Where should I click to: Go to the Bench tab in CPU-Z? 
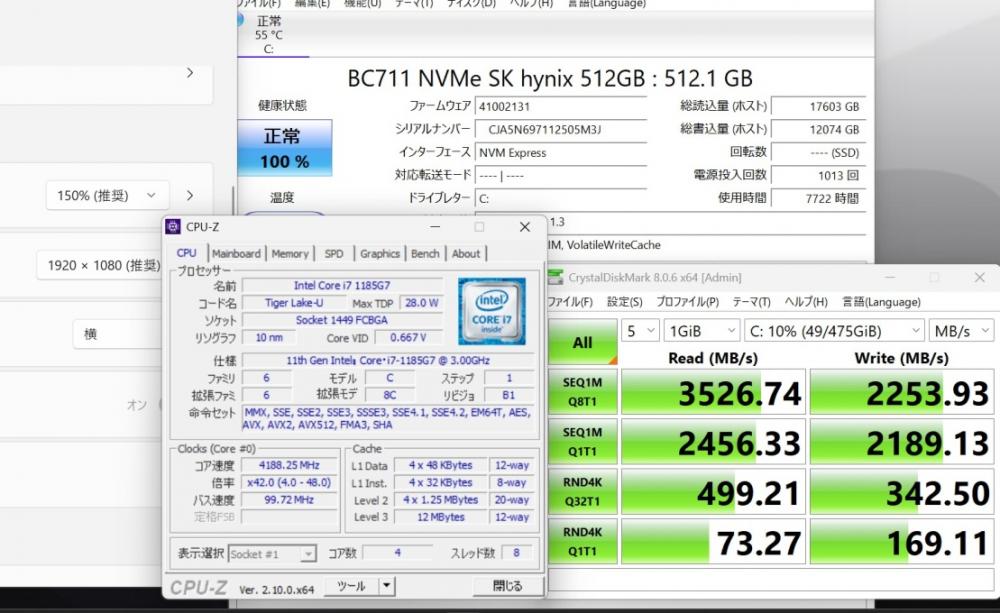(x=425, y=253)
